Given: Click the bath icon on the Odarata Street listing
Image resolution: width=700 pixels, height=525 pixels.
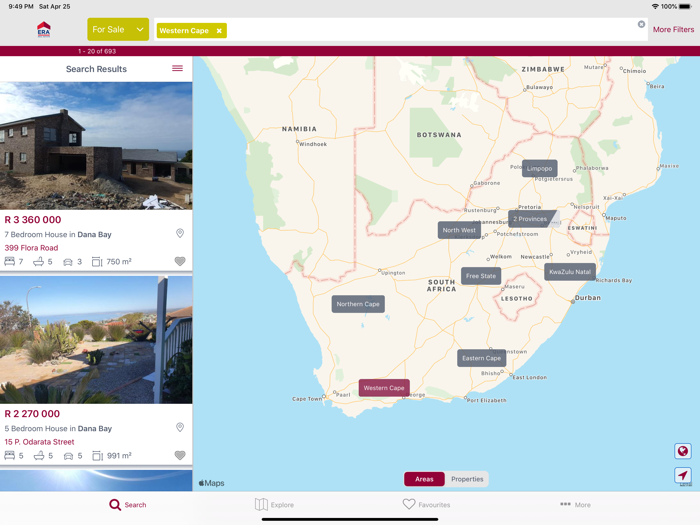Looking at the screenshot, I should click(39, 455).
